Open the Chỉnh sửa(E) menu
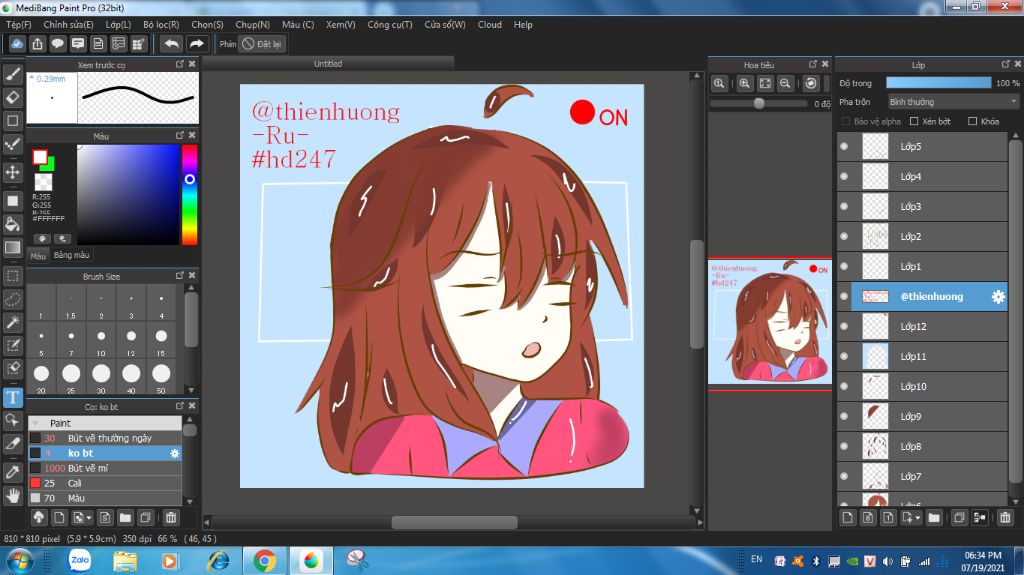The width and height of the screenshot is (1024, 575). coord(68,25)
